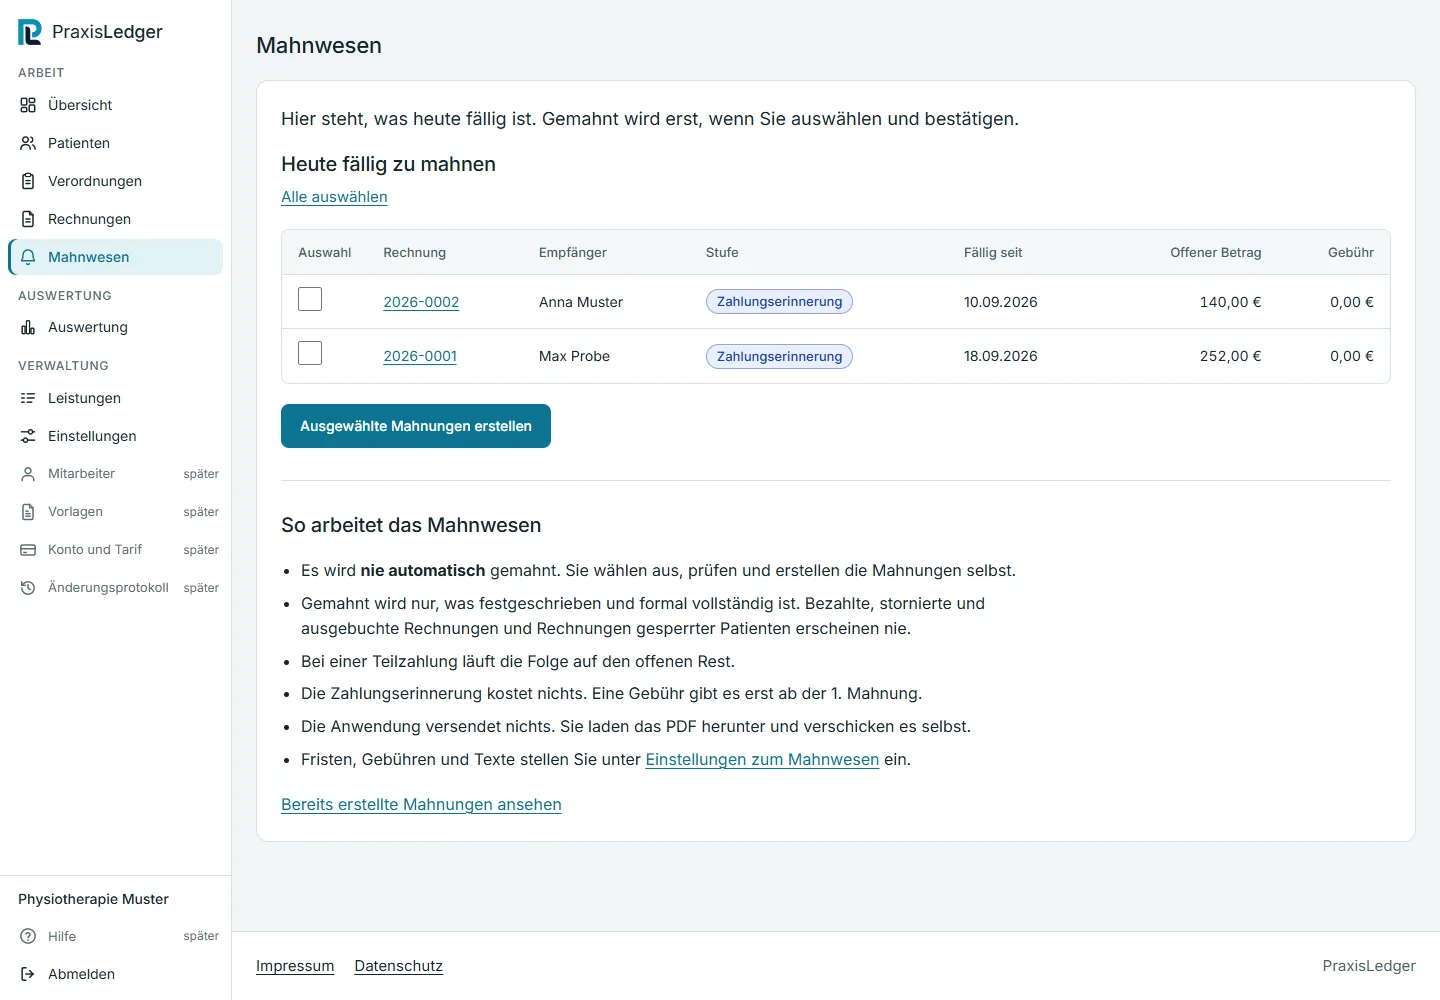Click the Offener Betrag column header
Image resolution: width=1440 pixels, height=1000 pixels.
click(x=1216, y=253)
